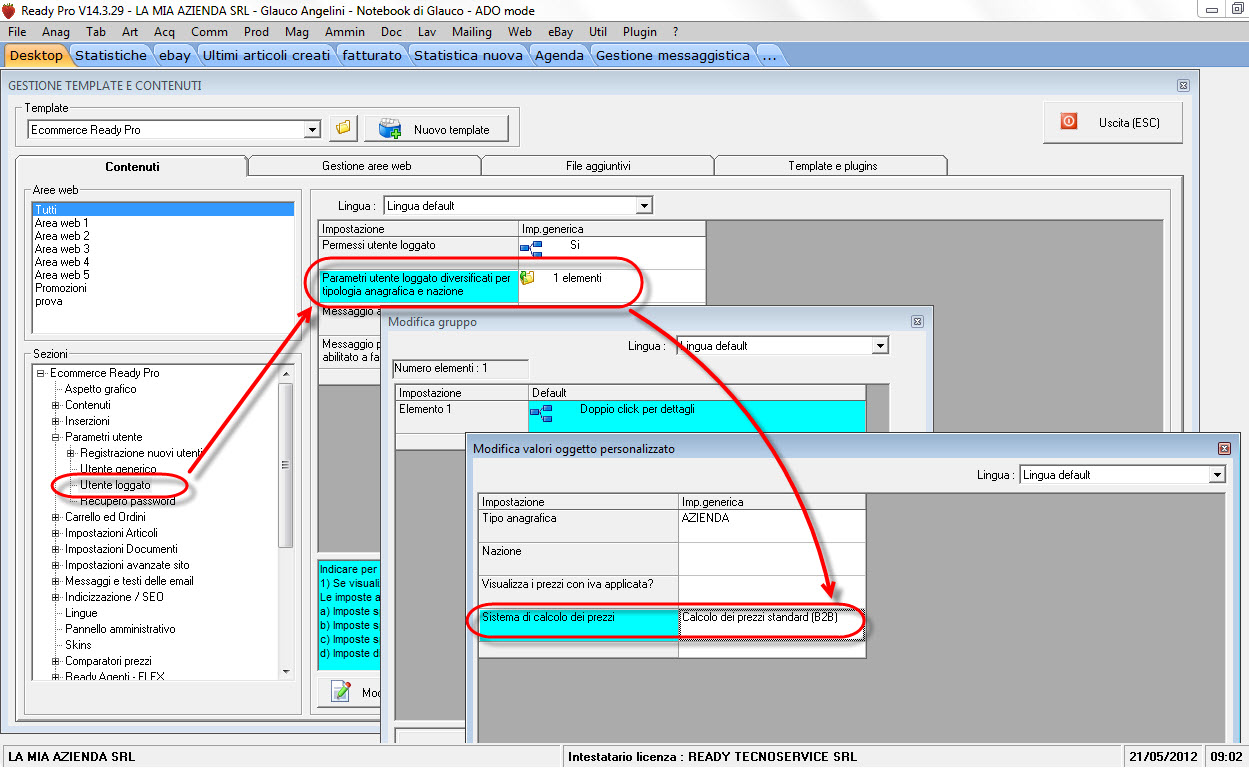This screenshot has width=1249, height=773.
Task: Switch to the Gestione messaggistica tab
Action: 672,55
